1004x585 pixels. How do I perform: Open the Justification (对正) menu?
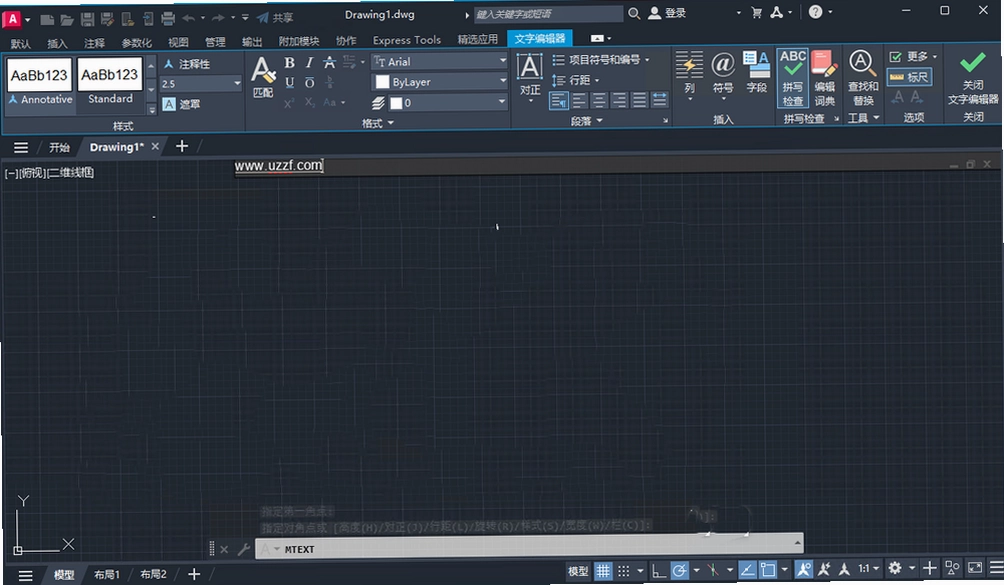tap(530, 77)
